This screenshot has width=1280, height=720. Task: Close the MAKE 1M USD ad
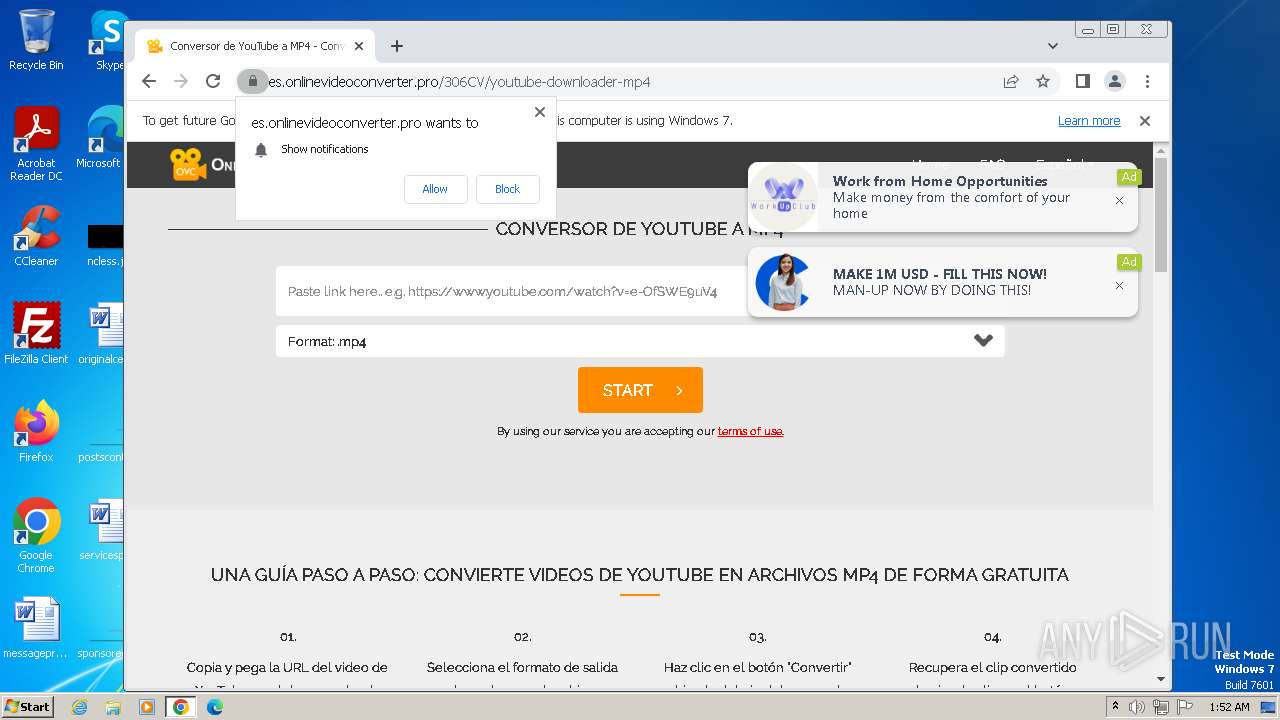click(x=1119, y=285)
